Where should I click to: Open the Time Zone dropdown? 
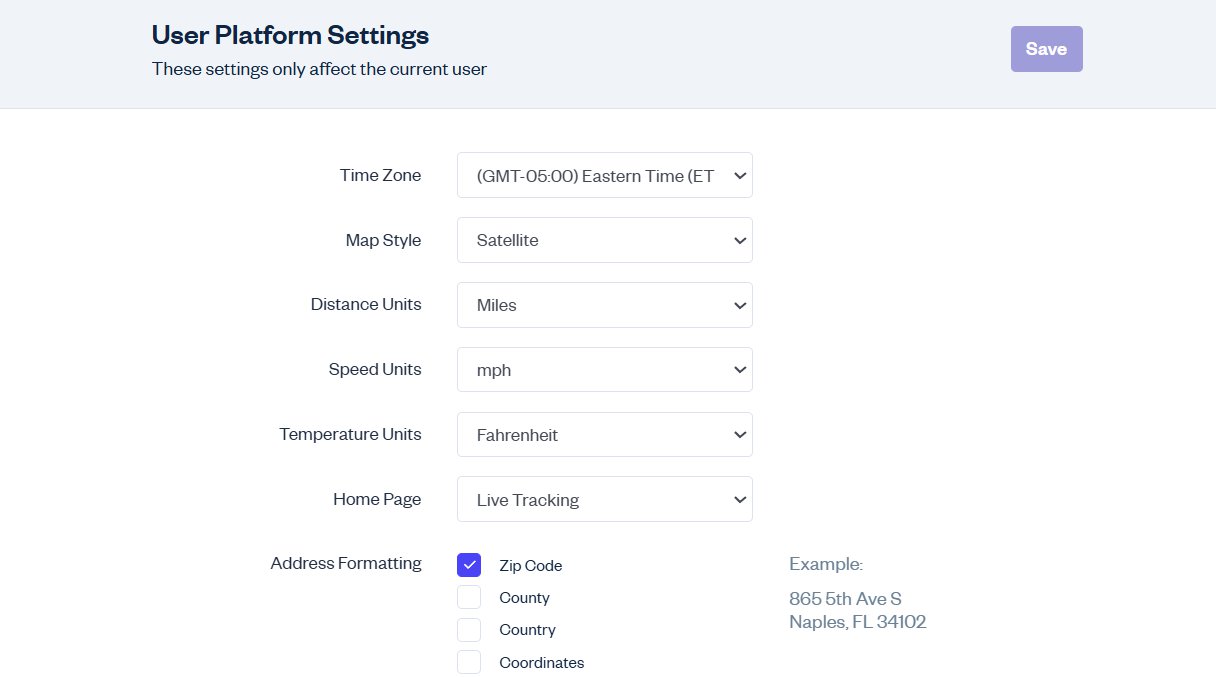605,175
